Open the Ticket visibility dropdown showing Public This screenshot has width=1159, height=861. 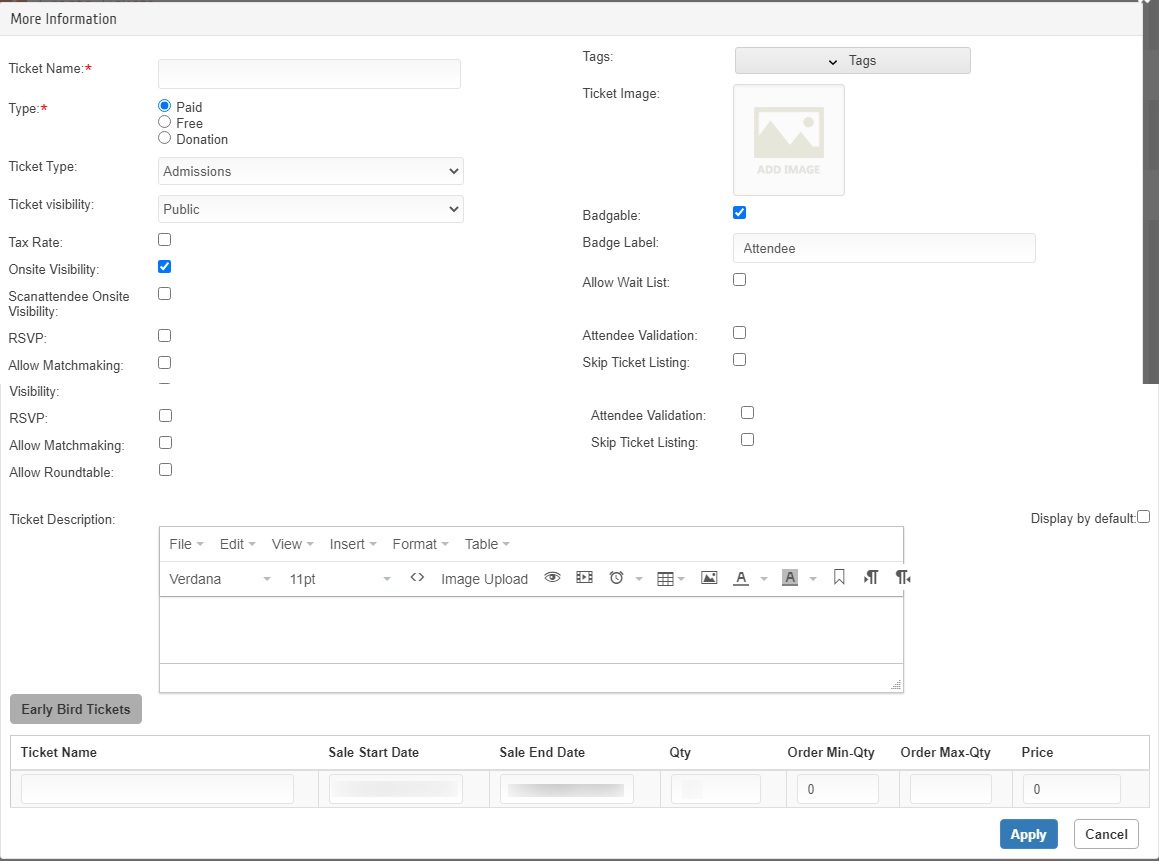pos(310,209)
